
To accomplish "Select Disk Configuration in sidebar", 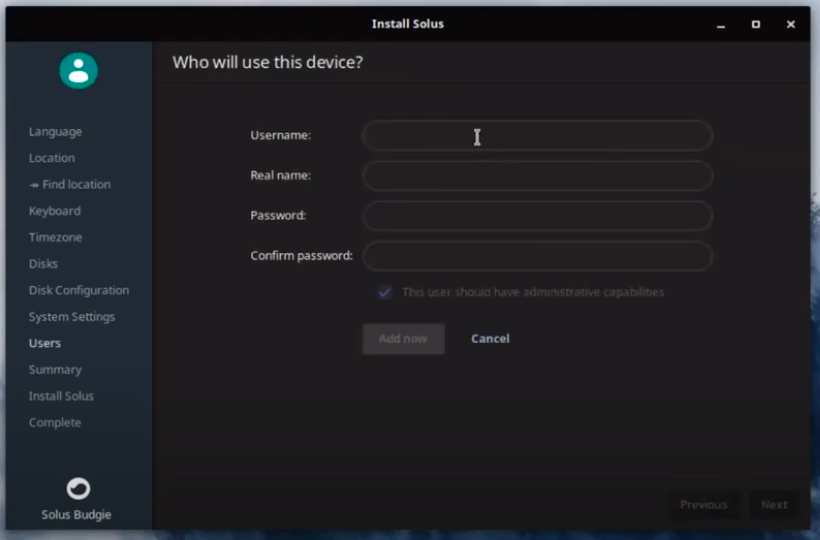I will 79,290.
